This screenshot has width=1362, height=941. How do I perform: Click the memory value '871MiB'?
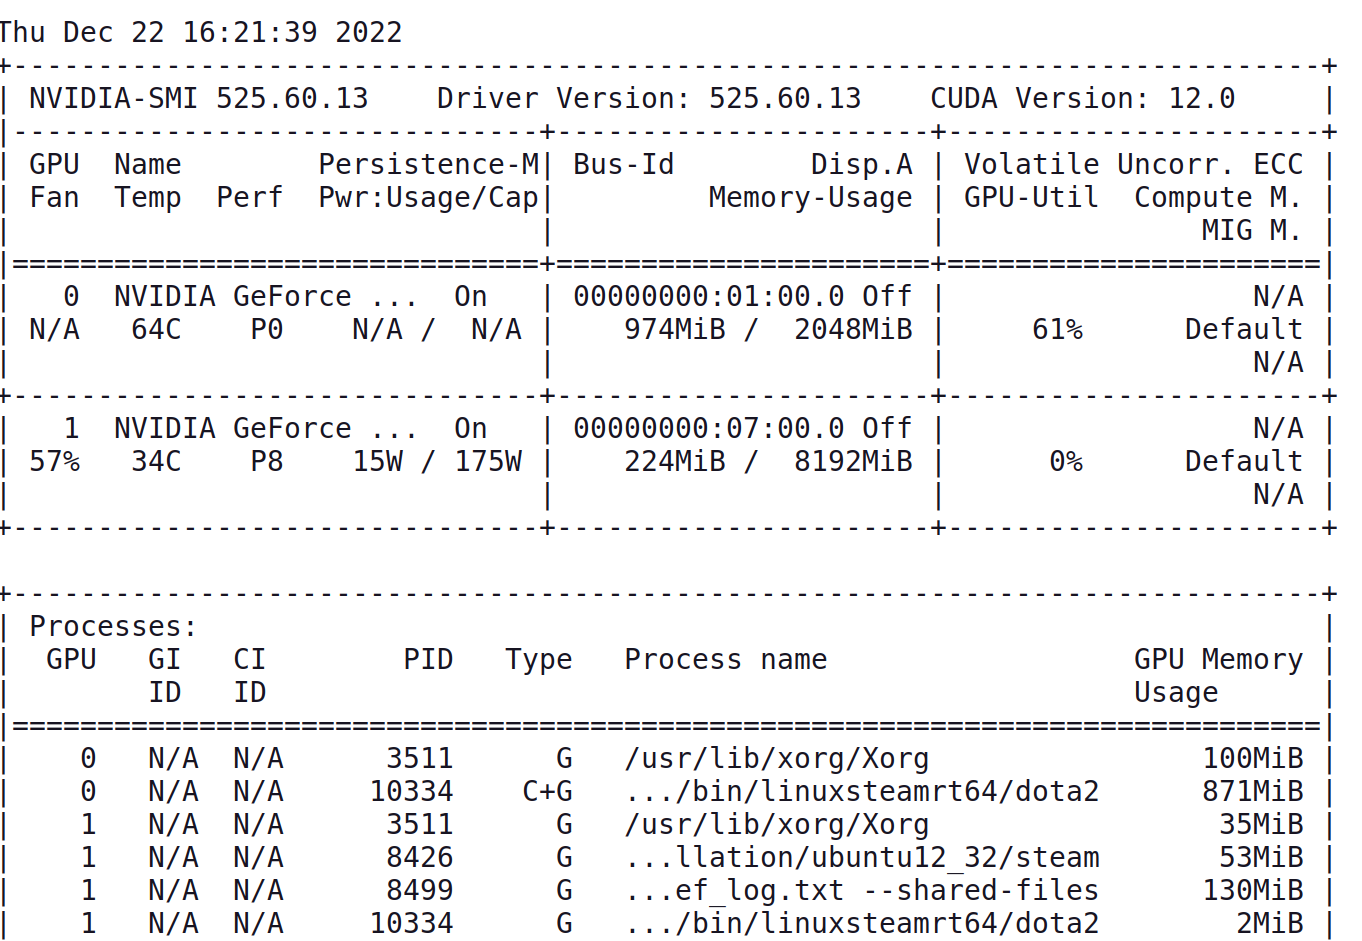(1252, 791)
